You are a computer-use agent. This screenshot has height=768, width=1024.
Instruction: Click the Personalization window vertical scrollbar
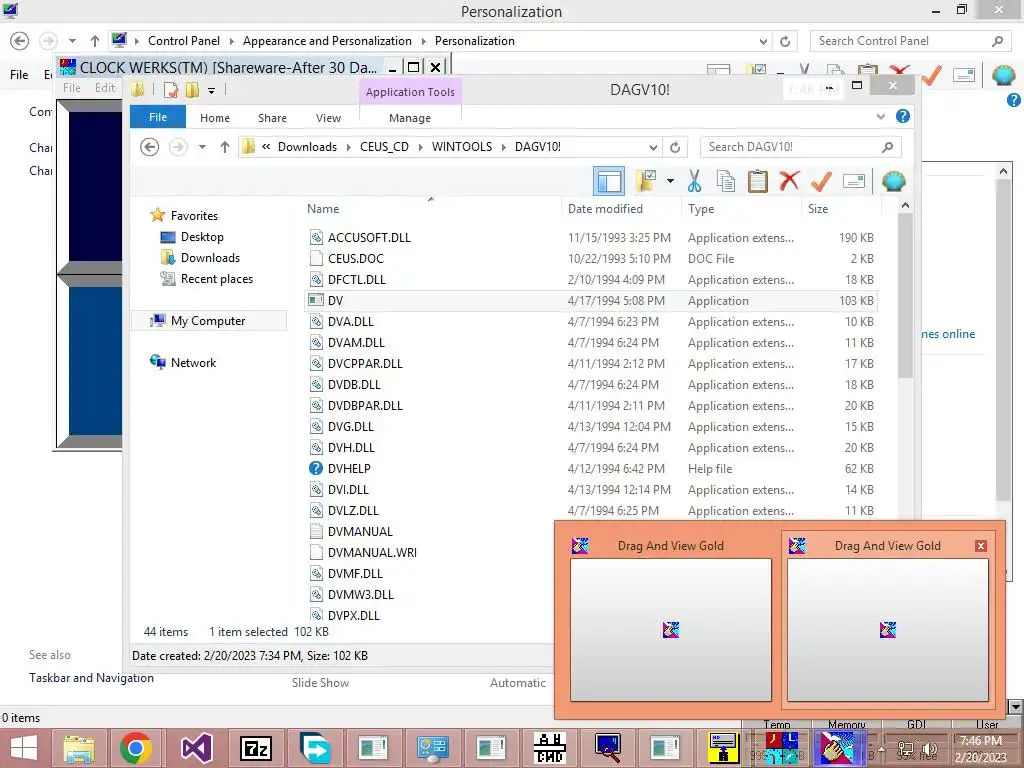tap(1003, 340)
